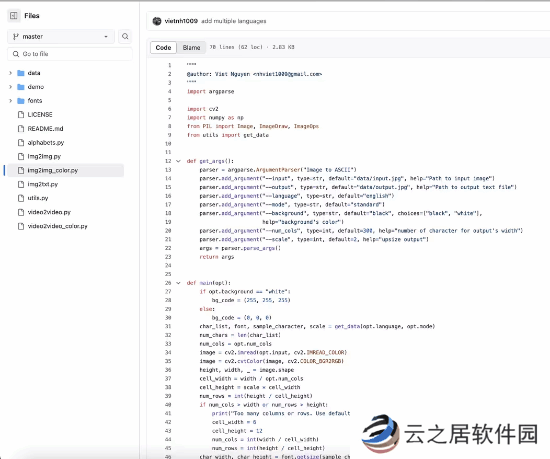This screenshot has width=550, height=459.
Task: Open the fonts folder icon
Action: pos(21,101)
